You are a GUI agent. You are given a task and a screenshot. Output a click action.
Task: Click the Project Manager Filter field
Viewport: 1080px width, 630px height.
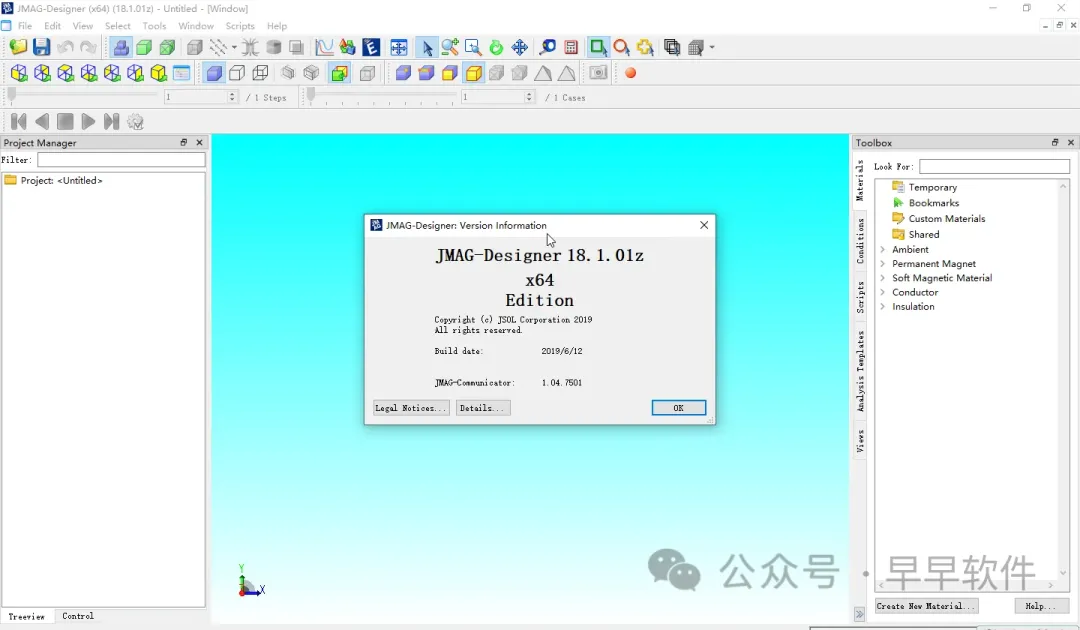121,160
